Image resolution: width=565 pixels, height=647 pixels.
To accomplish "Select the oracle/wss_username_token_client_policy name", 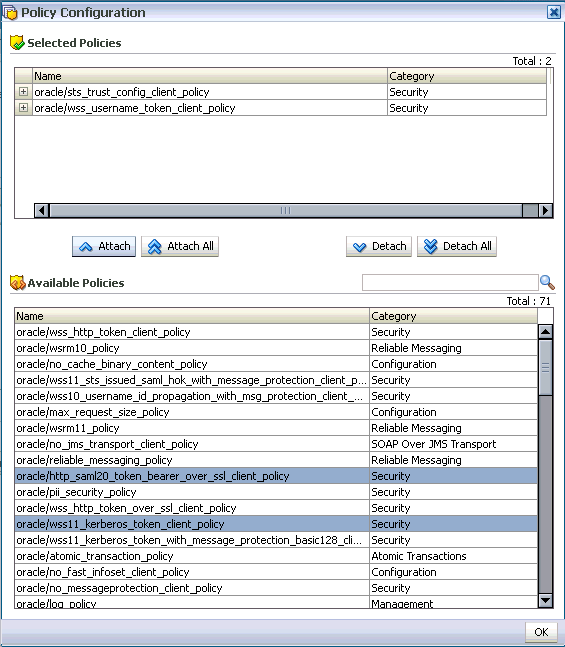I will 135,108.
